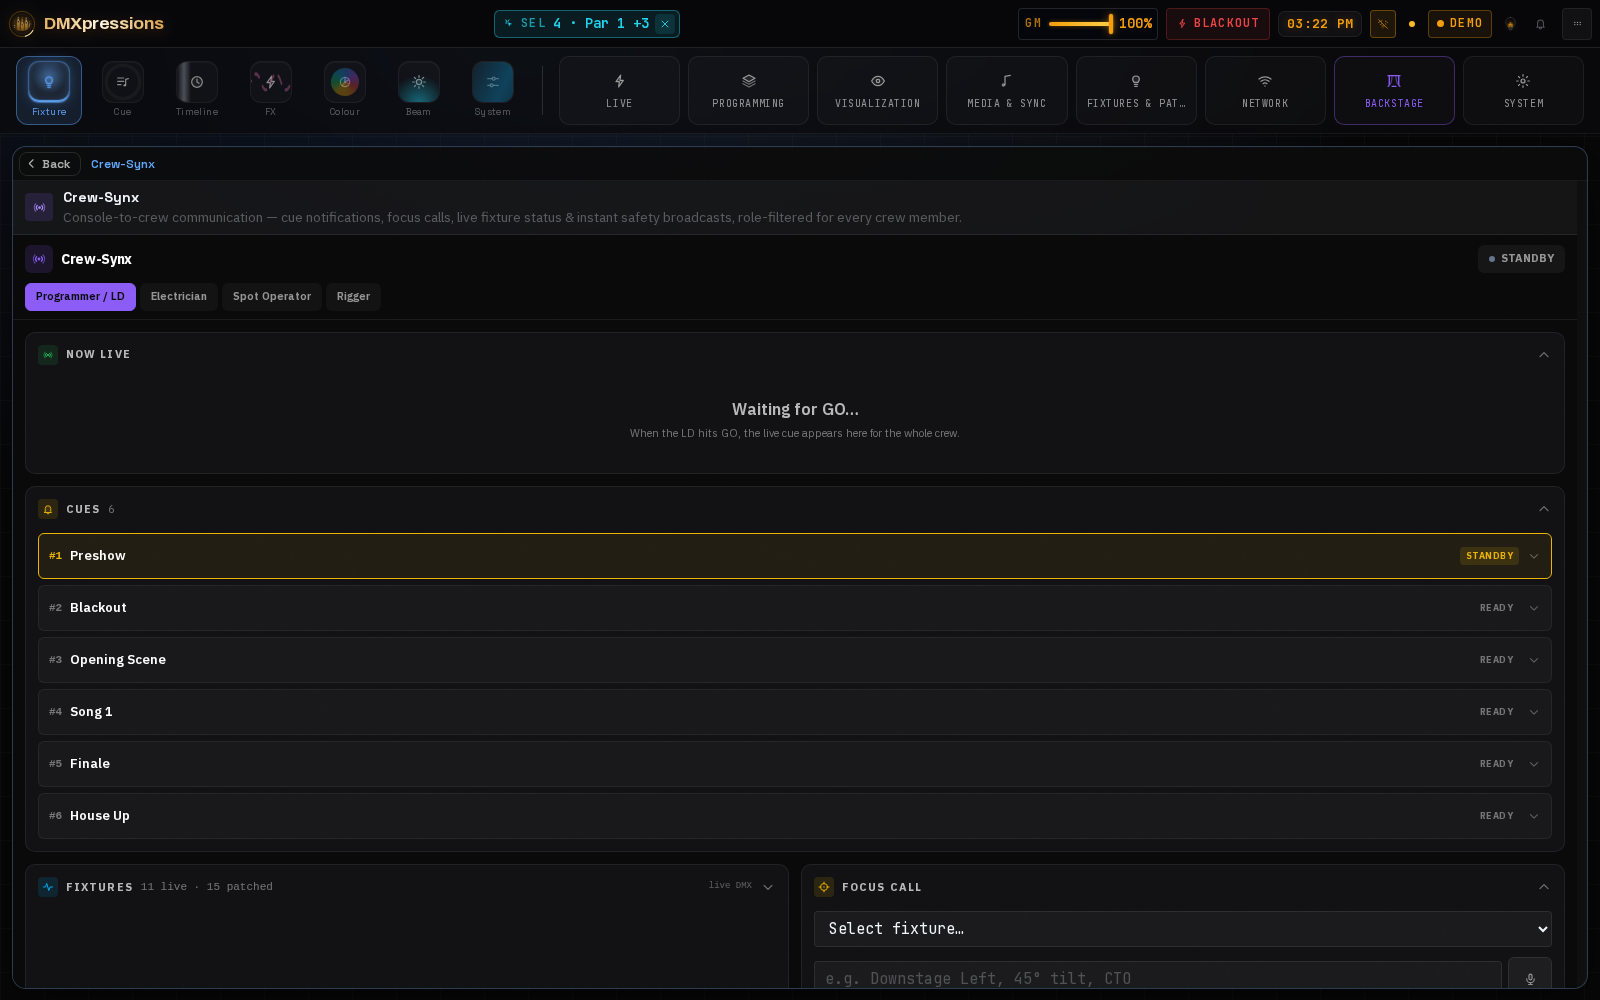Open the System sliders tool
This screenshot has height=1000, width=1600.
click(x=493, y=90)
